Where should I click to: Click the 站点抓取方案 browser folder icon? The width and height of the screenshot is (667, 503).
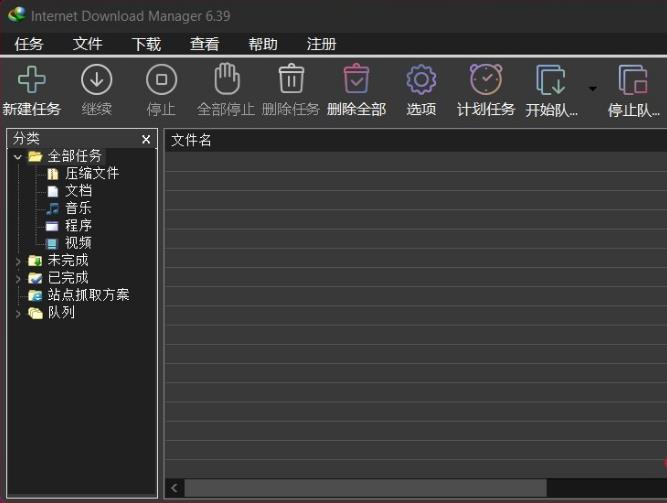coord(35,295)
